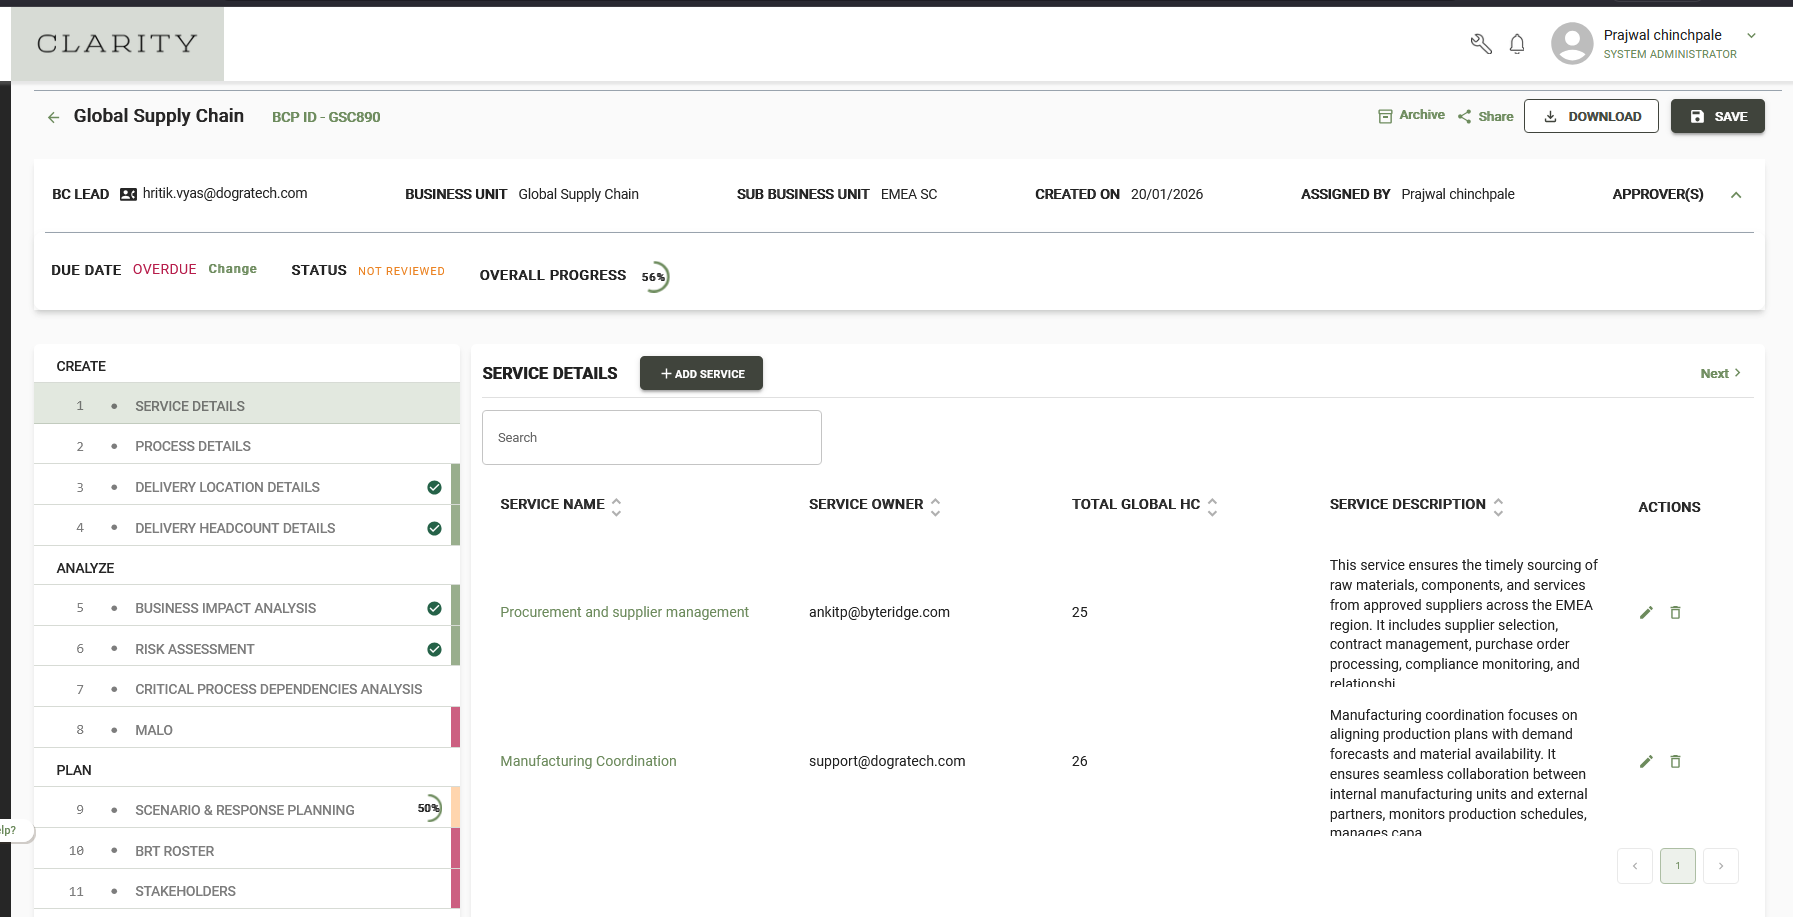1793x917 pixels.
Task: Click the Add Service button
Action: coord(701,373)
